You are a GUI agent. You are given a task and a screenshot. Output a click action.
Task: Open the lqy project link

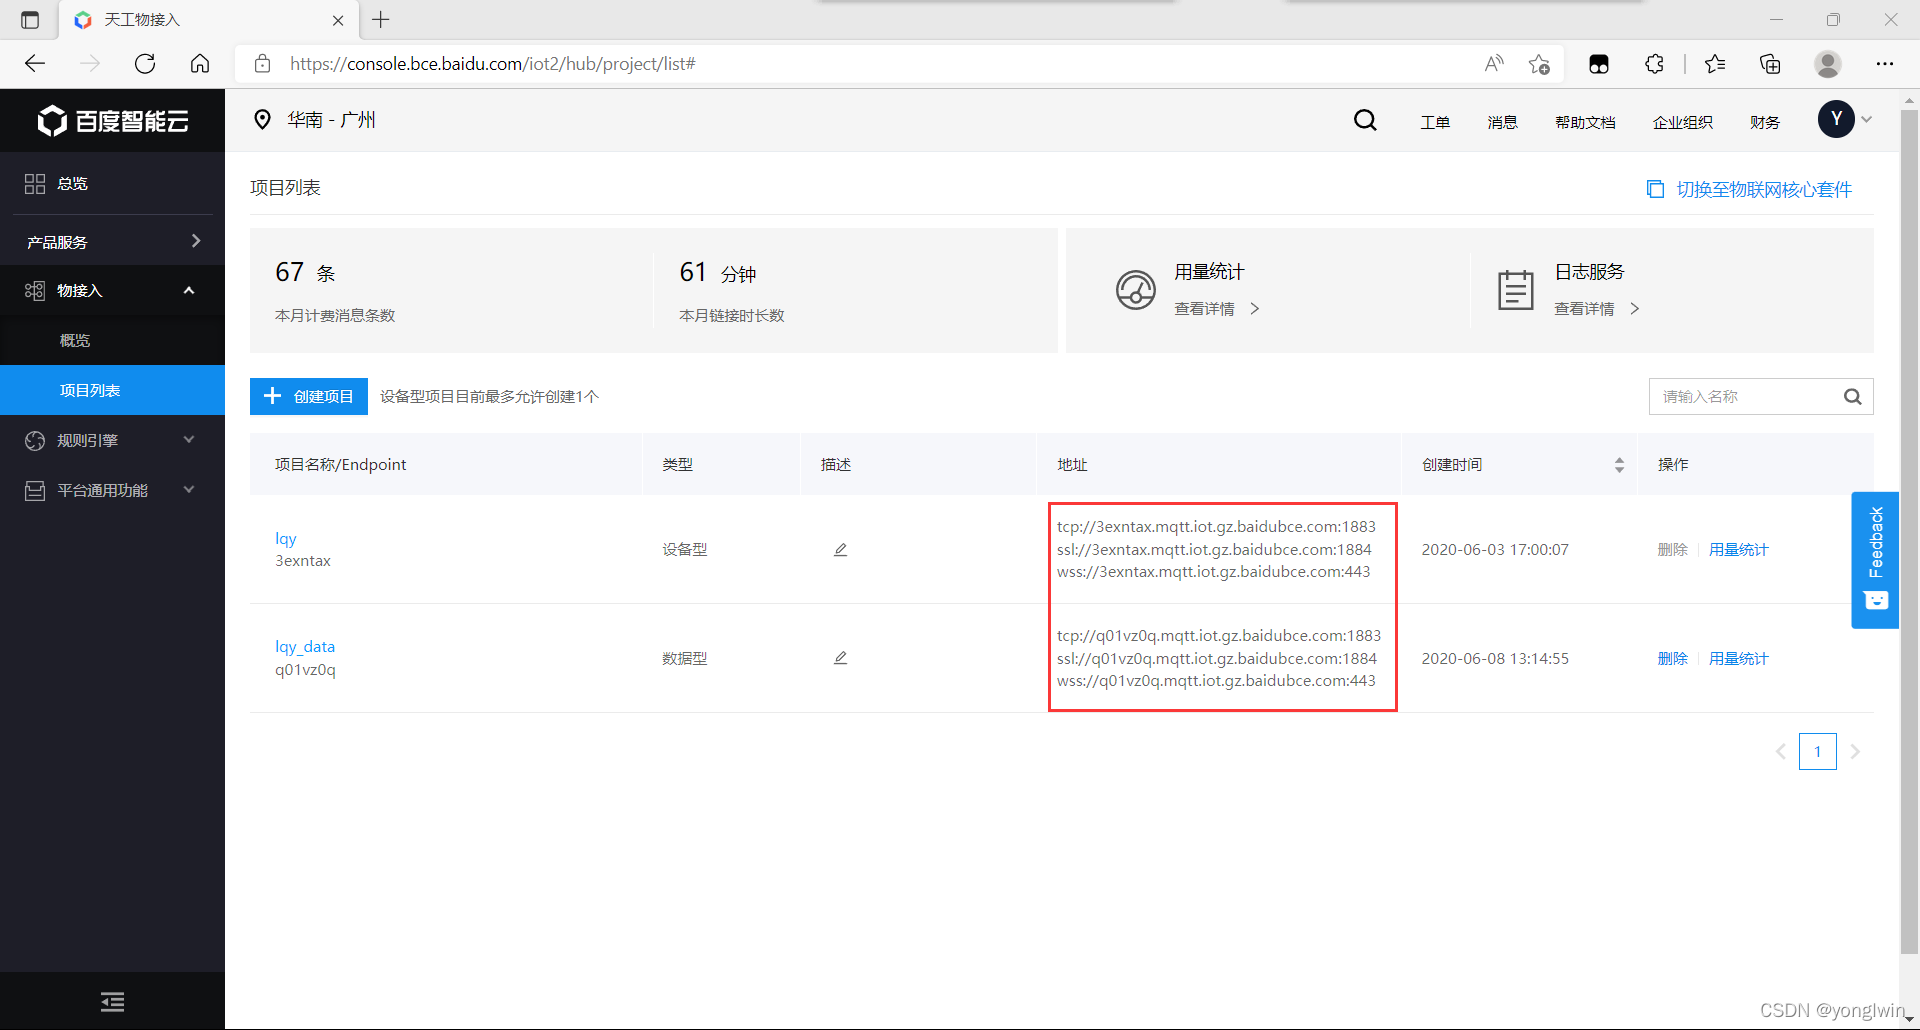click(x=286, y=538)
